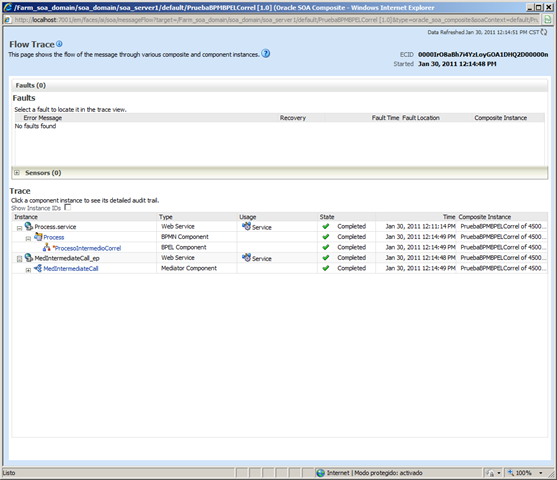Click the browser address bar URL

[276, 20]
